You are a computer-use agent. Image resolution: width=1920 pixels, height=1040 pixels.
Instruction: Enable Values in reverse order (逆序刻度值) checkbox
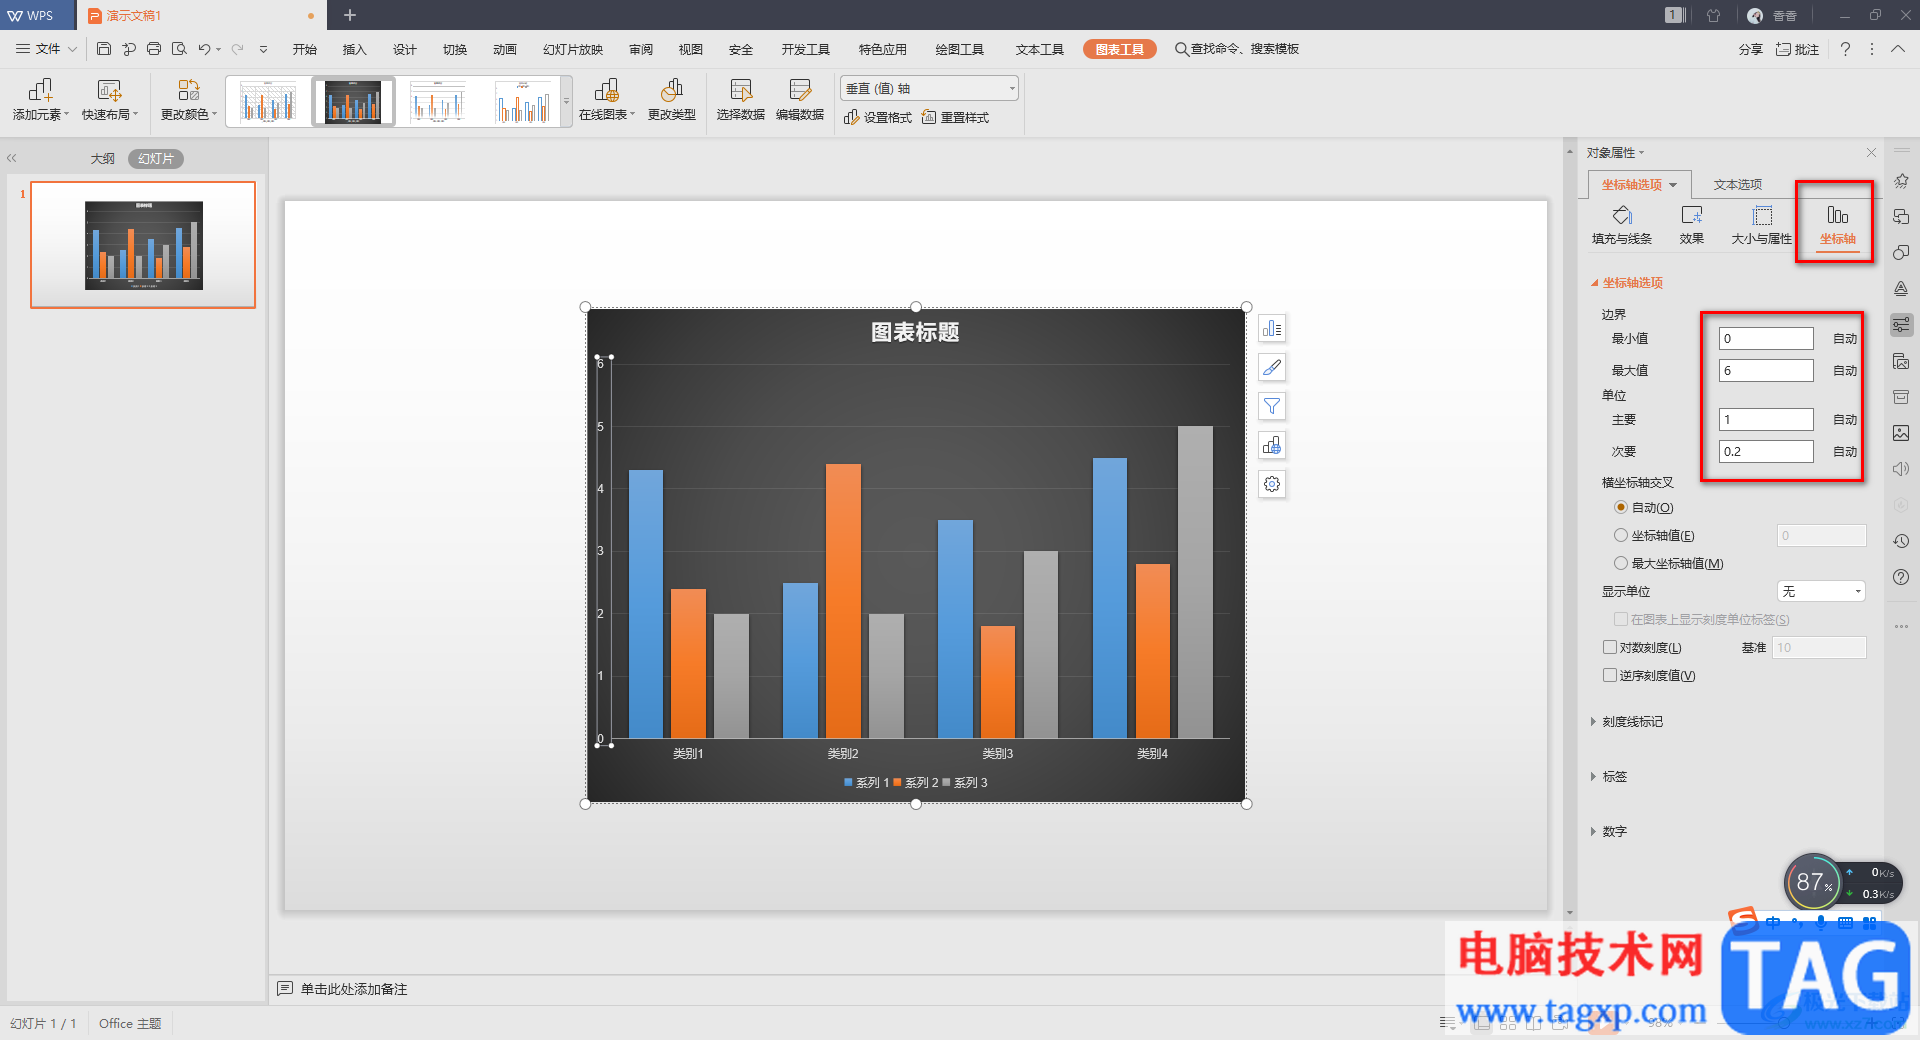pyautogui.click(x=1610, y=675)
